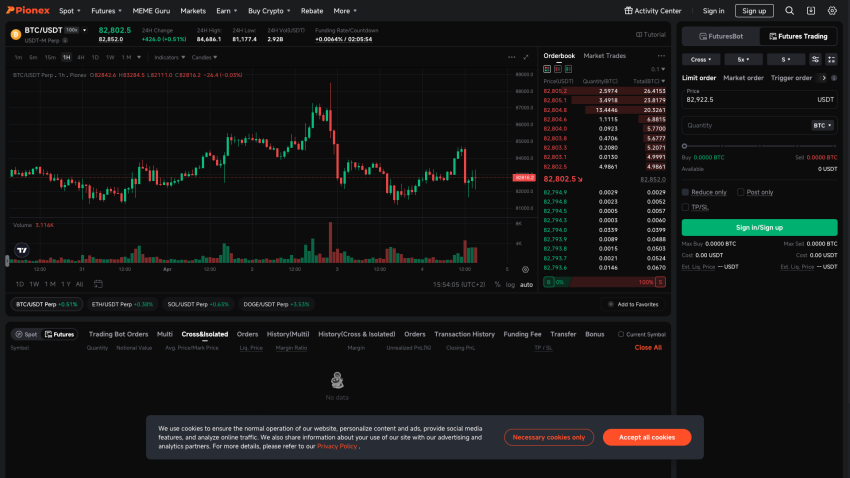The width and height of the screenshot is (850, 478).
Task: Click the collapse handle at chart left edge
Action: 7,261
